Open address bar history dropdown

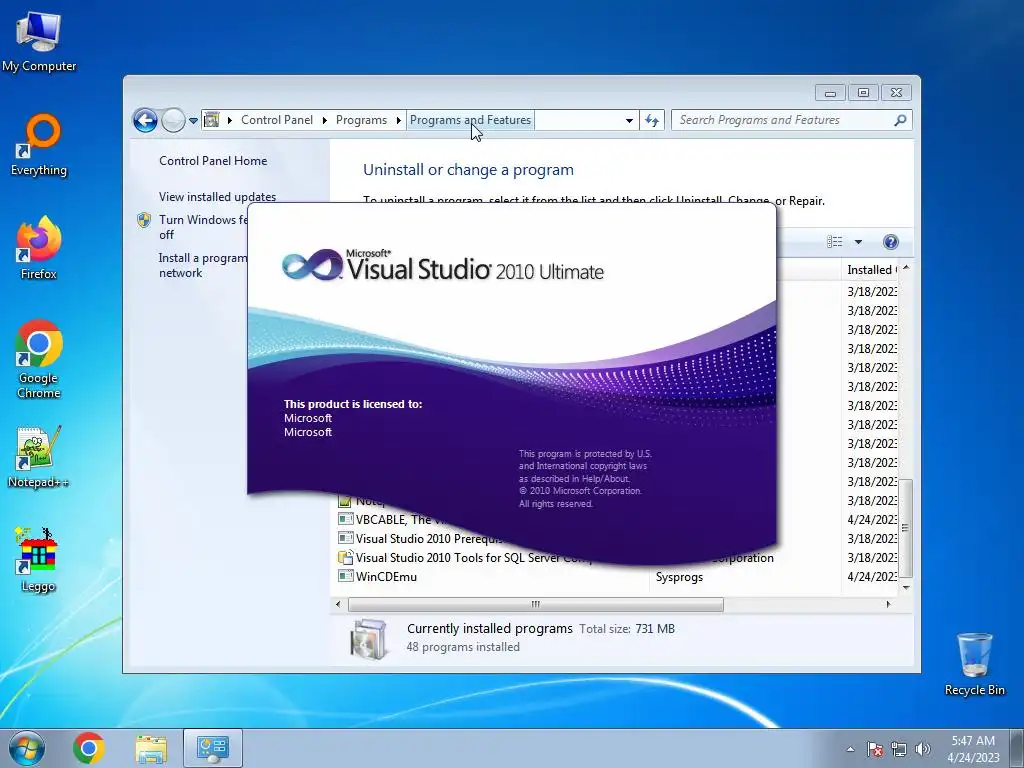click(629, 120)
